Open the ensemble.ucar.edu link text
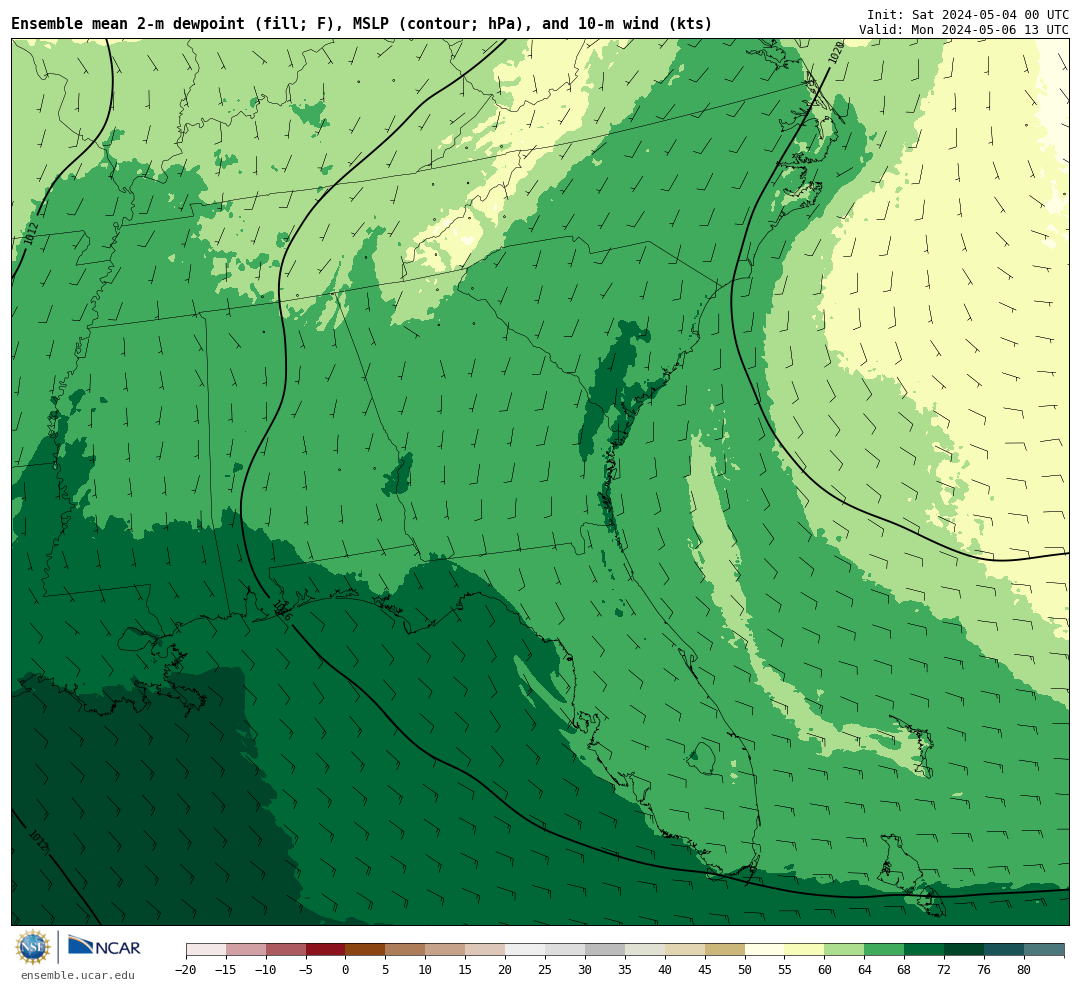This screenshot has height=988, width=1080. [x=78, y=976]
